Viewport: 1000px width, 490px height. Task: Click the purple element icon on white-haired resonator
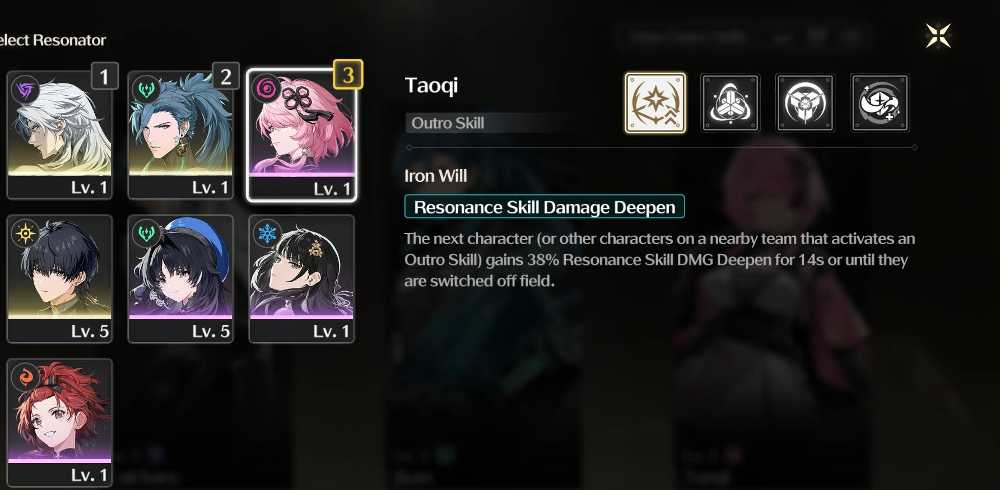(26, 88)
